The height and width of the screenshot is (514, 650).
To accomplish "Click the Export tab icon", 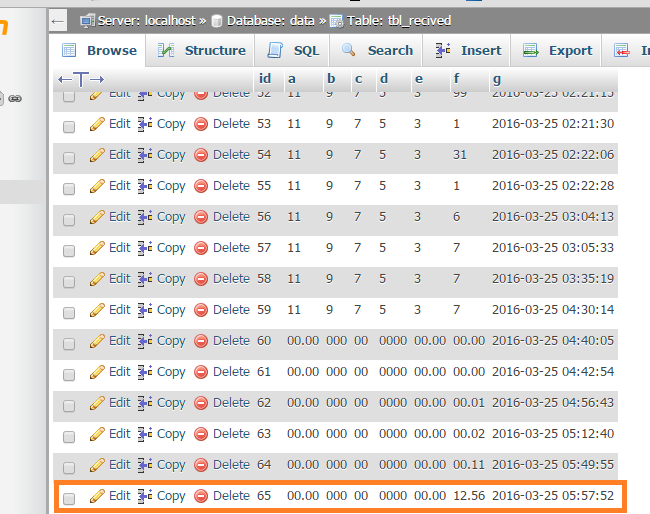I will 531,51.
